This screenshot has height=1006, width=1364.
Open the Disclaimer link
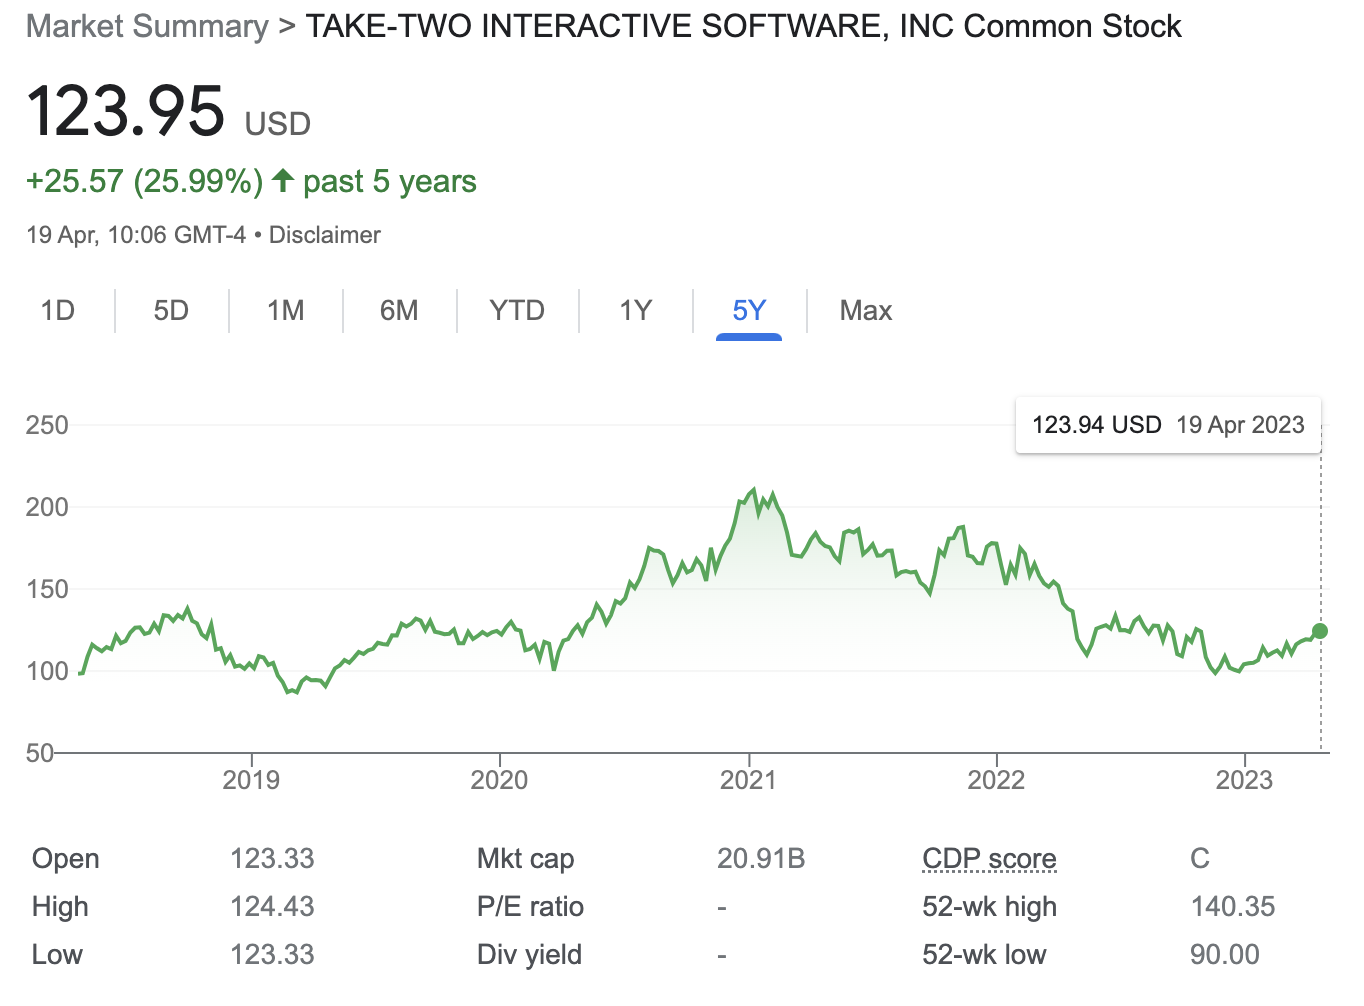coord(325,235)
